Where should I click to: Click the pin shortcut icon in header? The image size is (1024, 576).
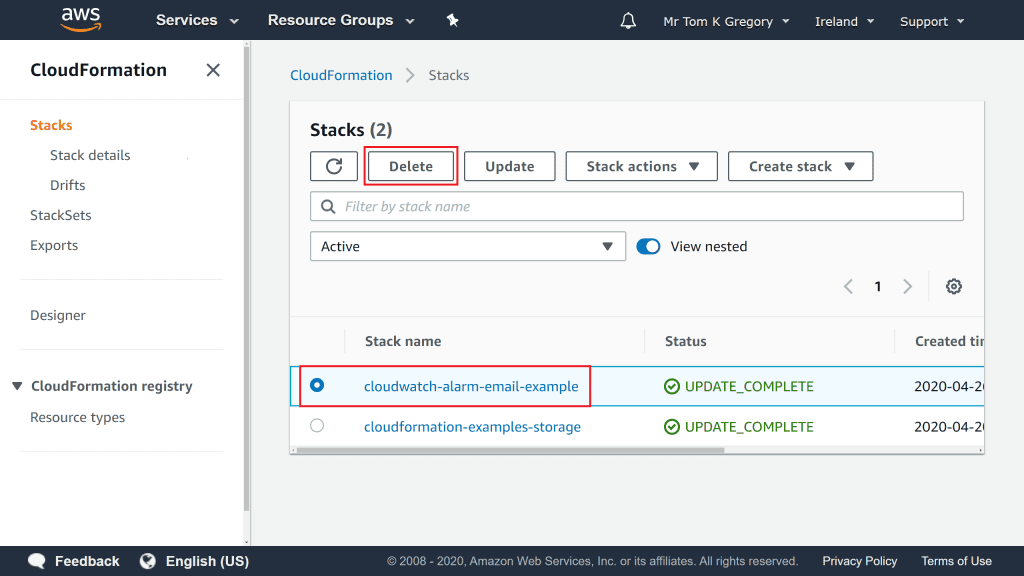452,20
